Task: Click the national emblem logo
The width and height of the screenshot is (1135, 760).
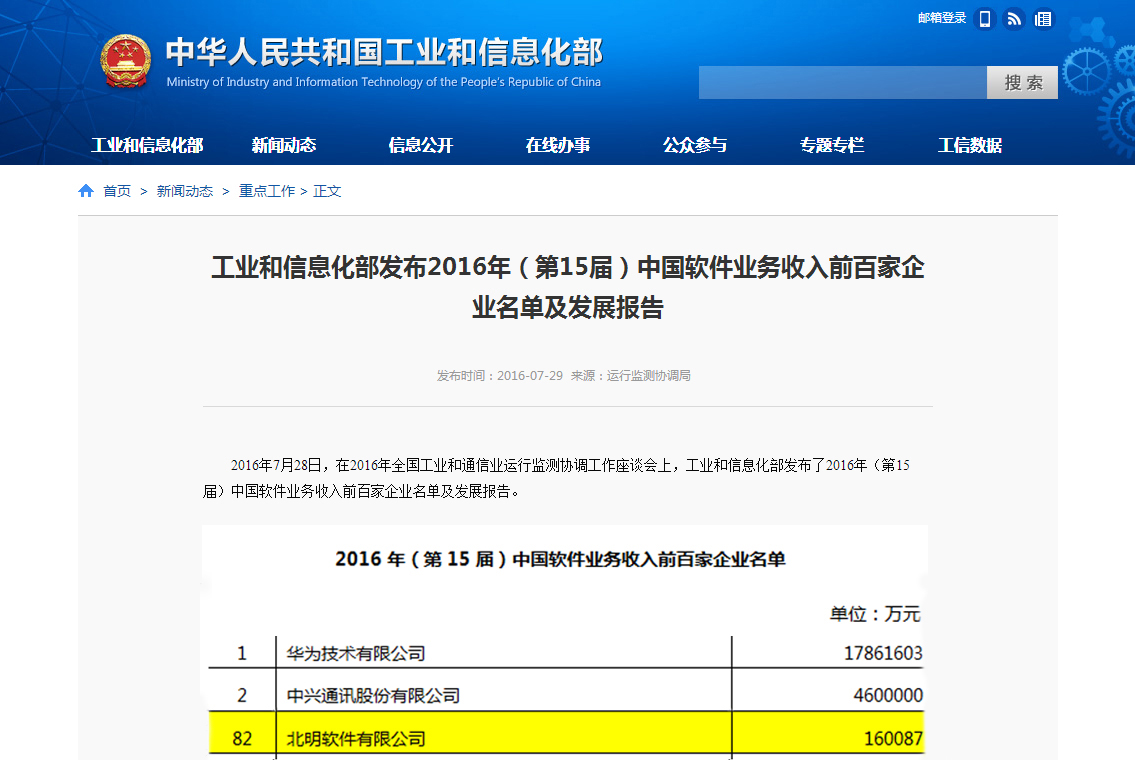Action: [125, 62]
